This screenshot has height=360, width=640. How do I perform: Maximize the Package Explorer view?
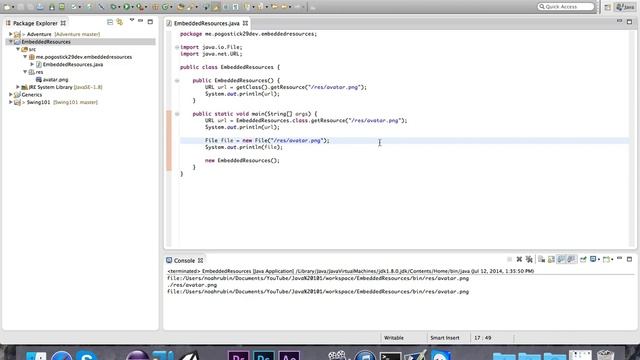coord(150,21)
